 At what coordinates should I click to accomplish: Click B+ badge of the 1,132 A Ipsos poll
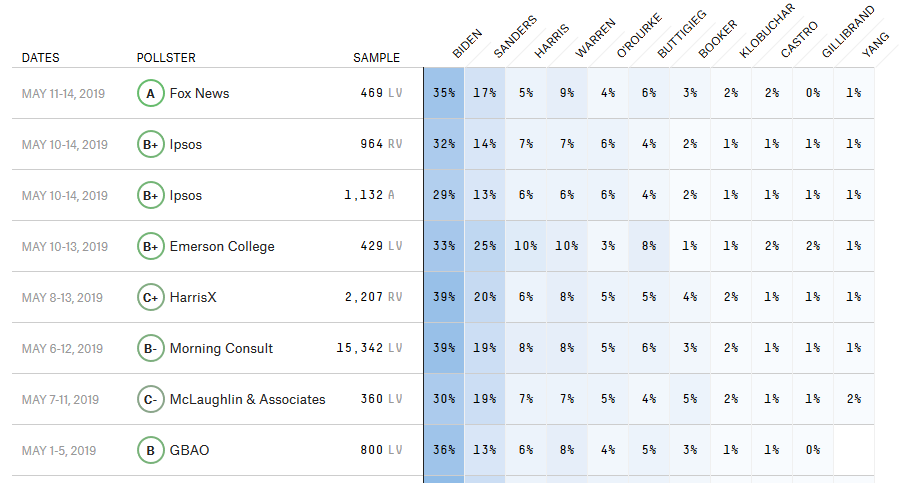click(150, 196)
